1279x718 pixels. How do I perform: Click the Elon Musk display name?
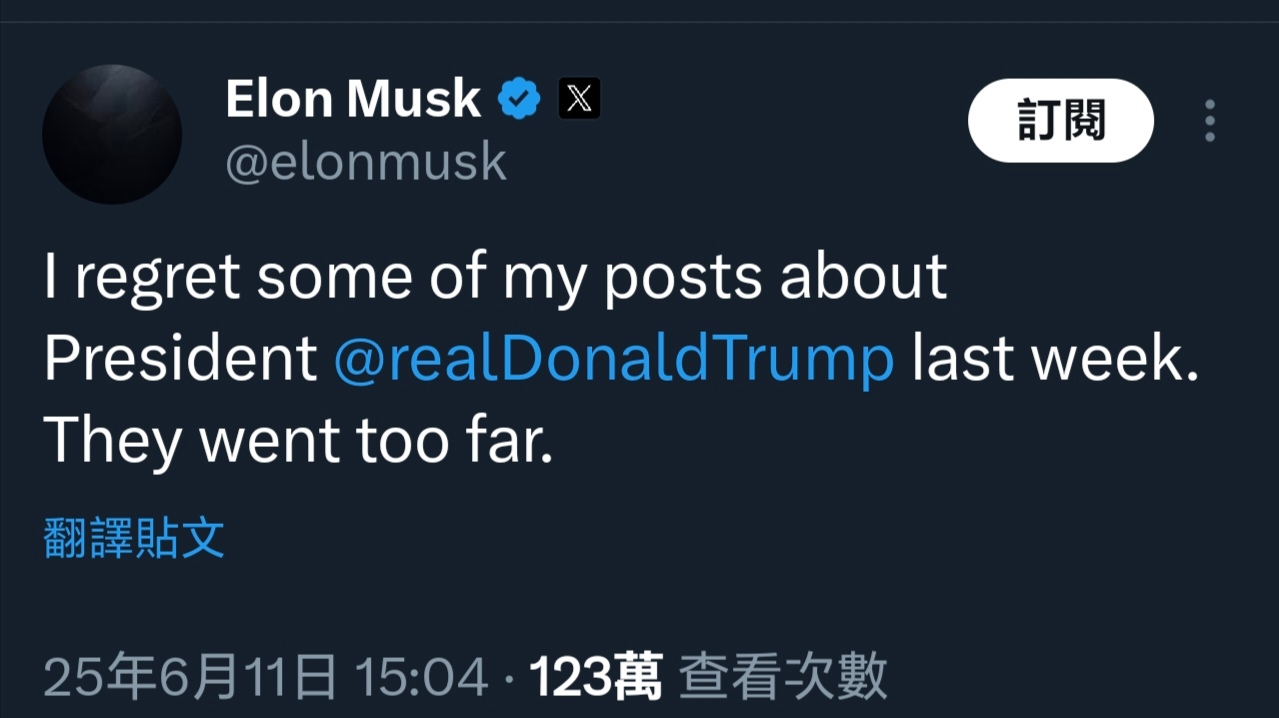coord(353,99)
